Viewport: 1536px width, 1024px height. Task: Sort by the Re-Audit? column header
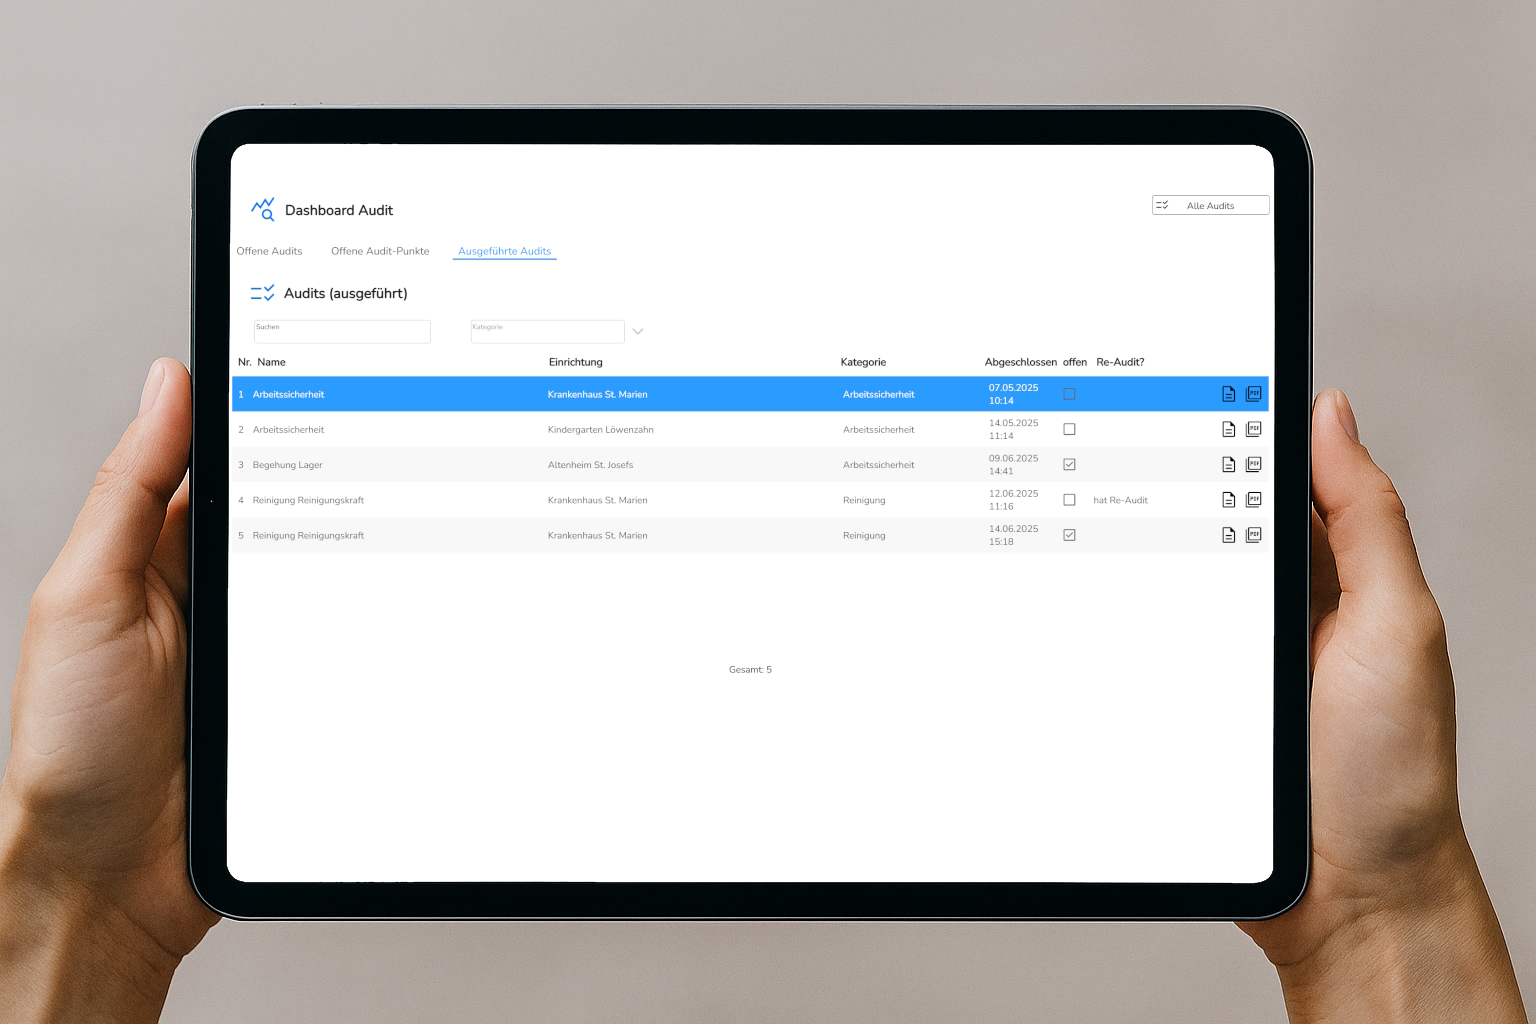pyautogui.click(x=1120, y=362)
